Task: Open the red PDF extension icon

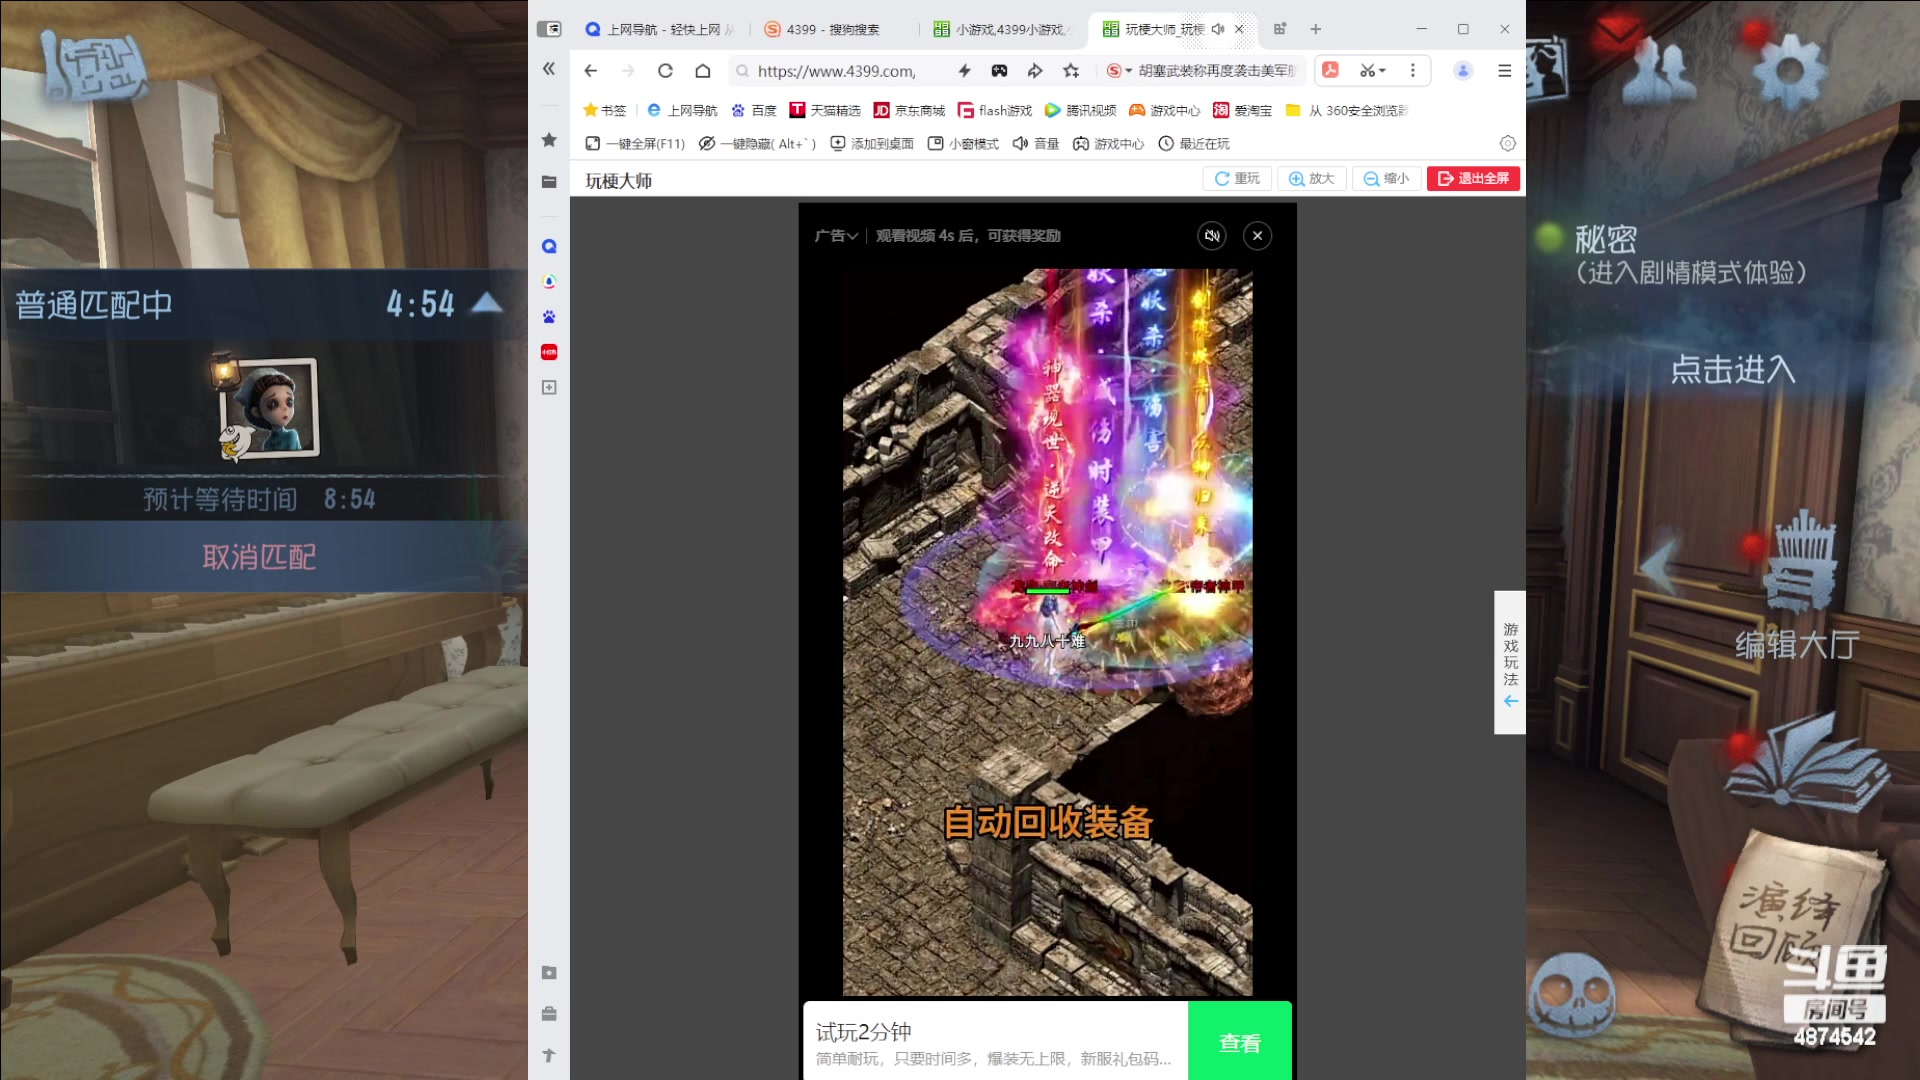Action: coord(1330,70)
